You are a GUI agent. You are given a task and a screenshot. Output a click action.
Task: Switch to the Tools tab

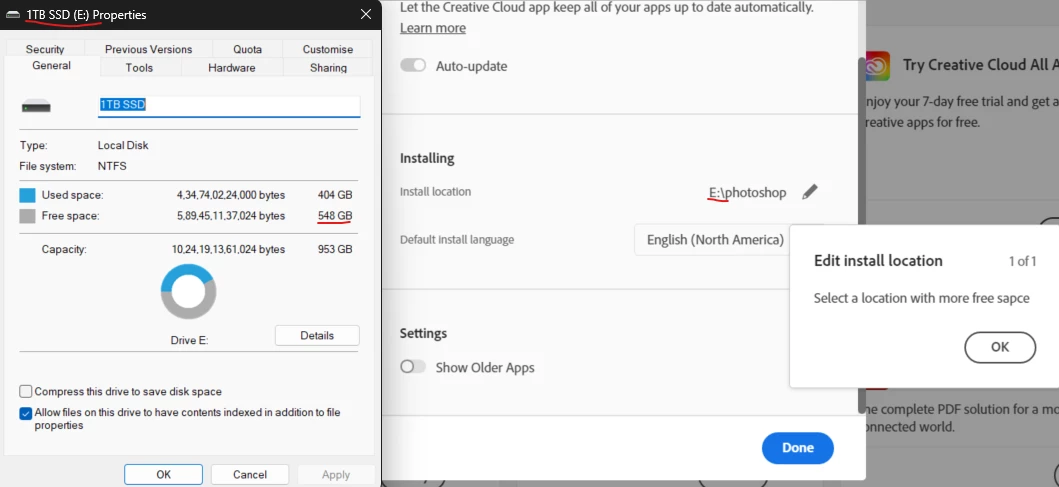click(139, 68)
